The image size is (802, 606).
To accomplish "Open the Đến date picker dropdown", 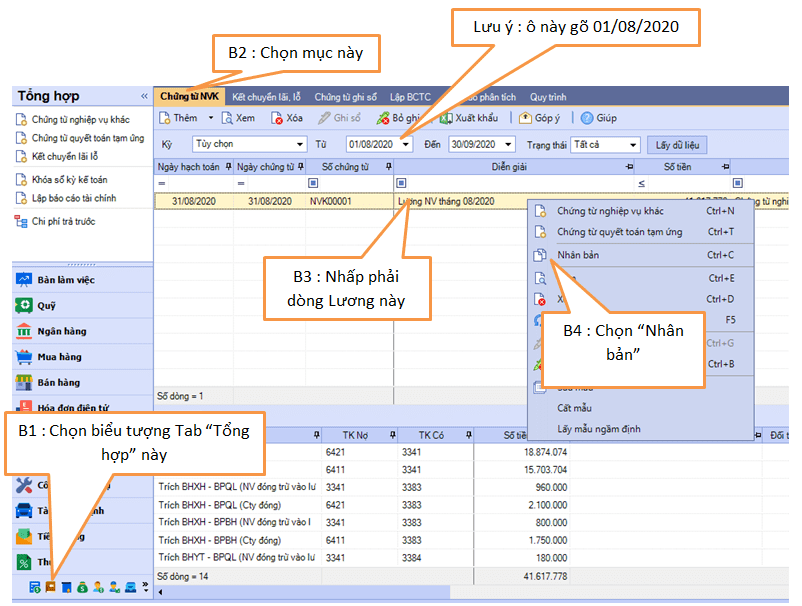I will (x=508, y=145).
